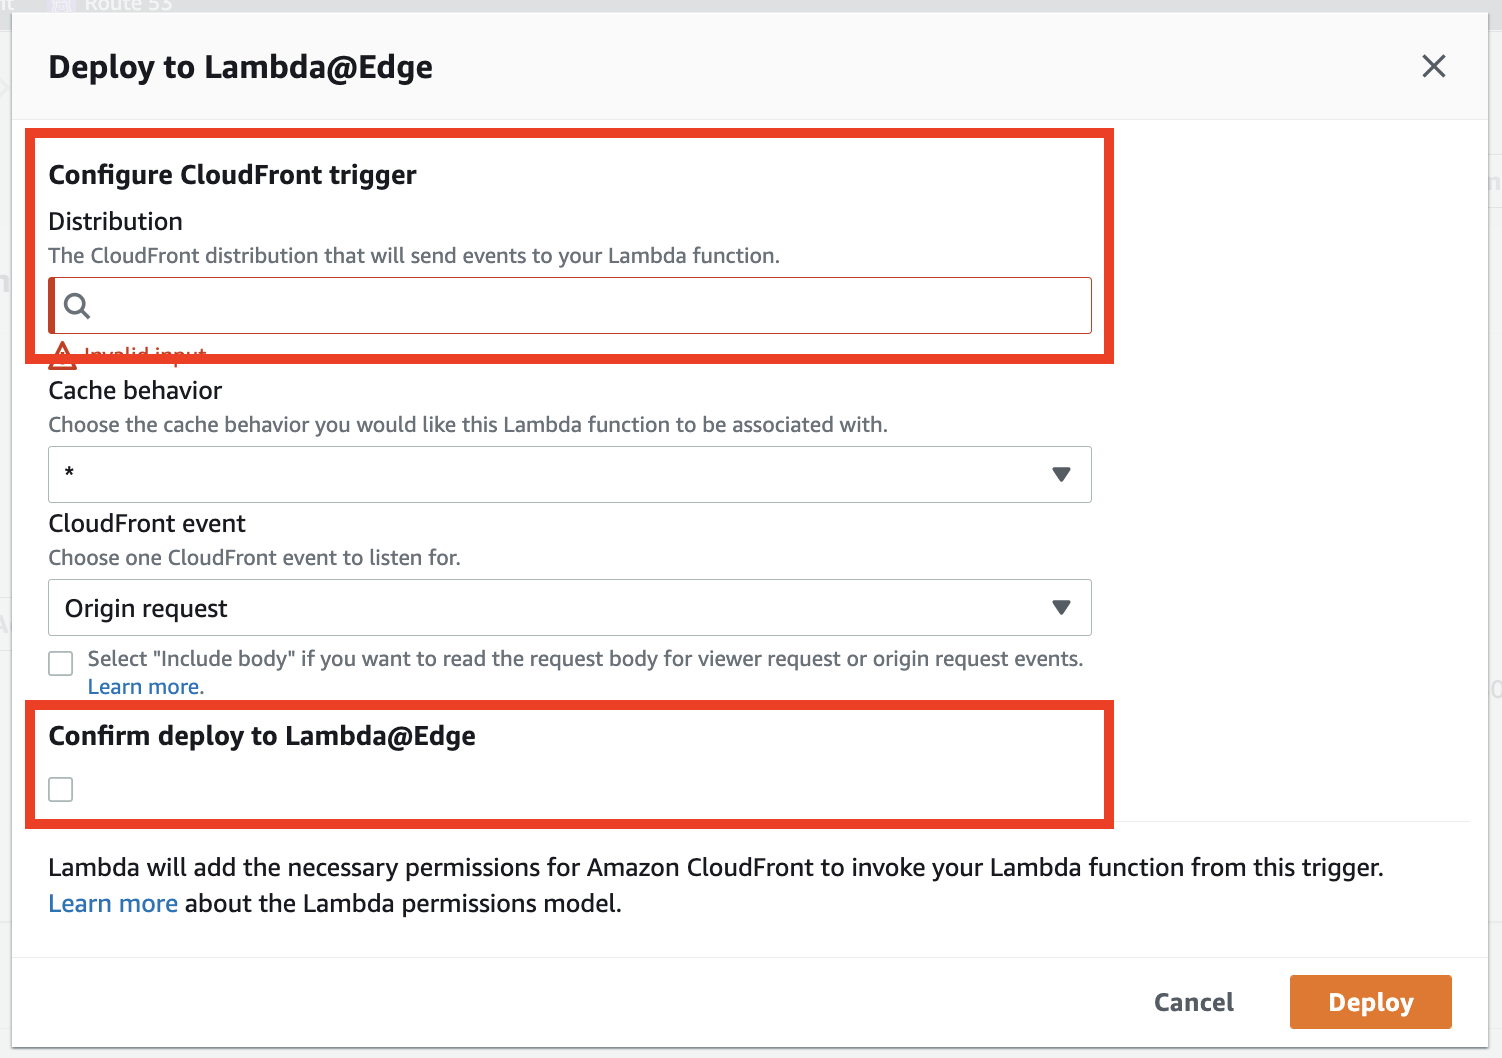Click the Configure CloudFront trigger heading
This screenshot has height=1058, width=1502.
click(x=232, y=175)
